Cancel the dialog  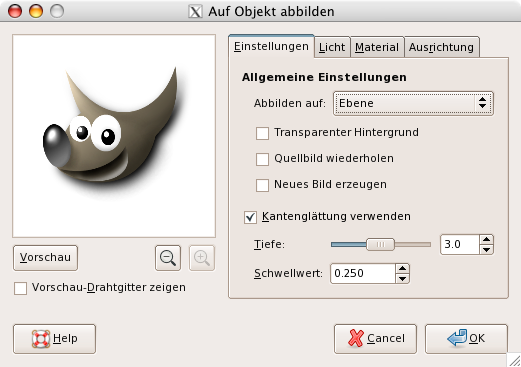[x=375, y=339]
